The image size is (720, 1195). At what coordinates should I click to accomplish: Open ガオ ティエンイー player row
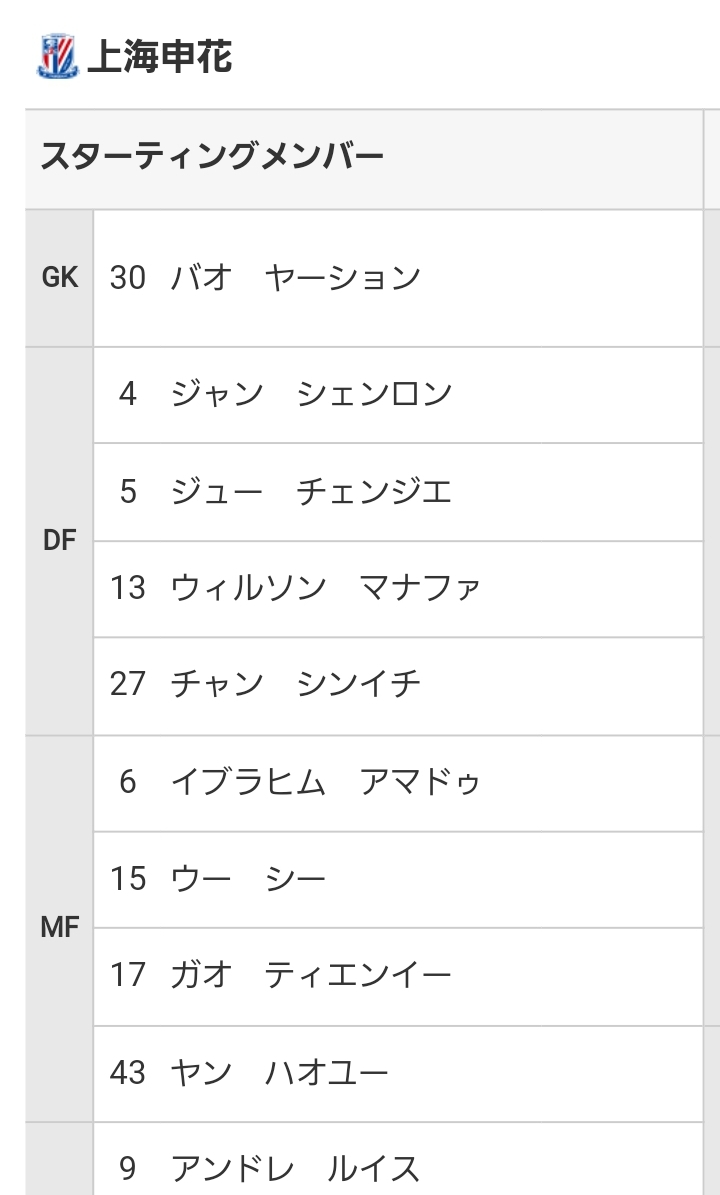click(311, 975)
